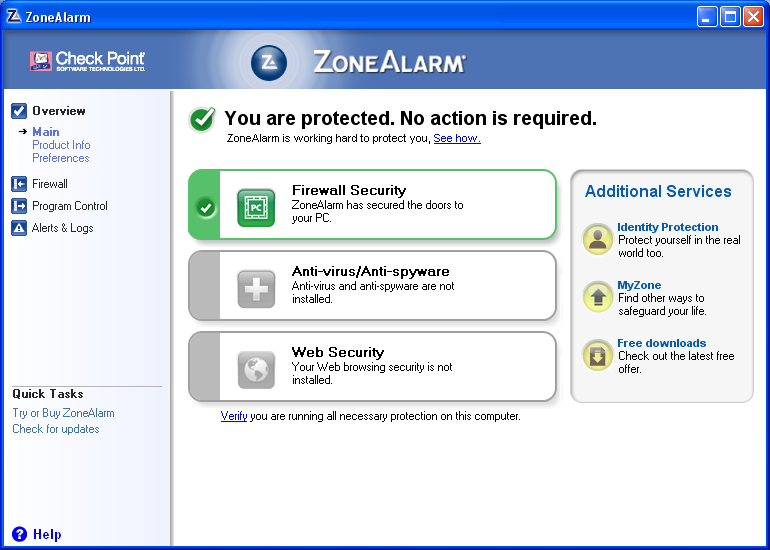Click the Alerts & Logs warning icon
770x550 pixels.
point(19,228)
